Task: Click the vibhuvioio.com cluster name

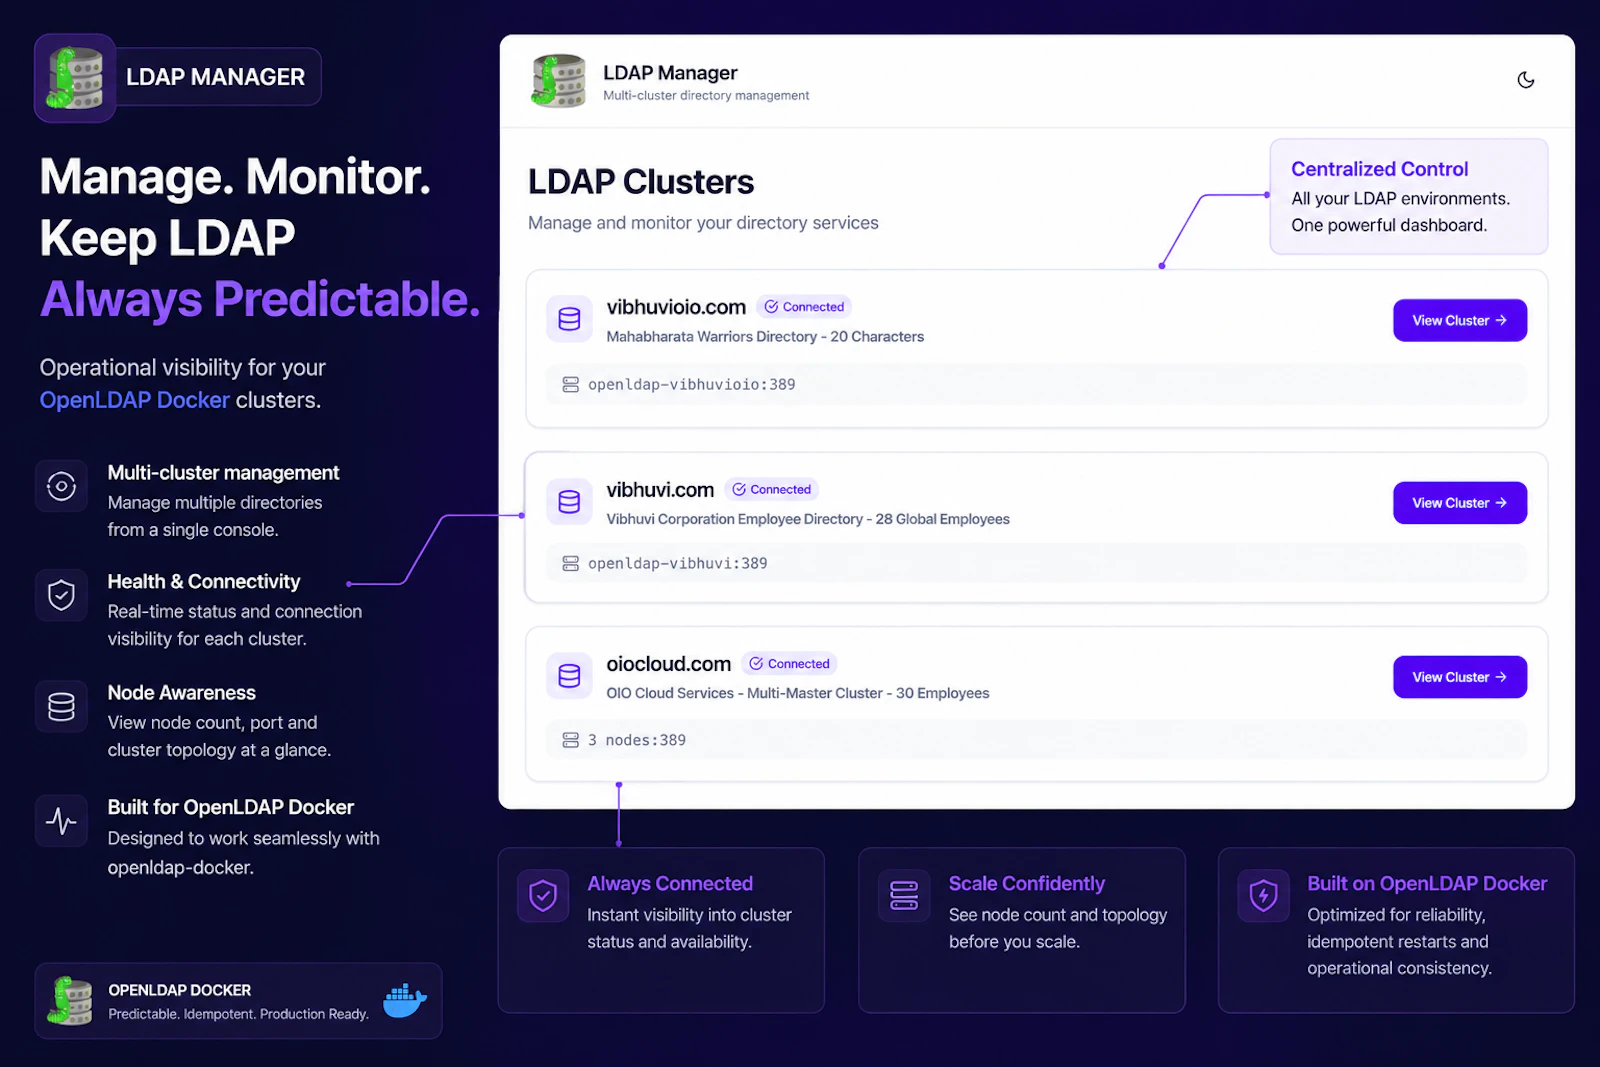Action: 676,307
